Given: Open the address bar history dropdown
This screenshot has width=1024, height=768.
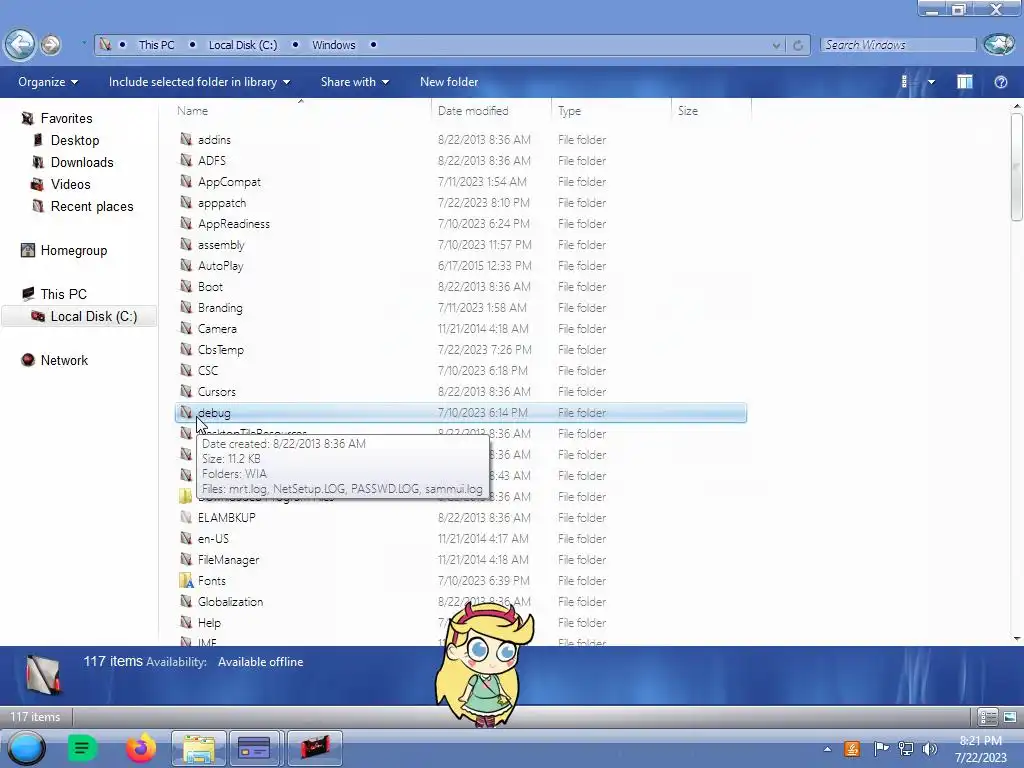Looking at the screenshot, I should coord(776,45).
